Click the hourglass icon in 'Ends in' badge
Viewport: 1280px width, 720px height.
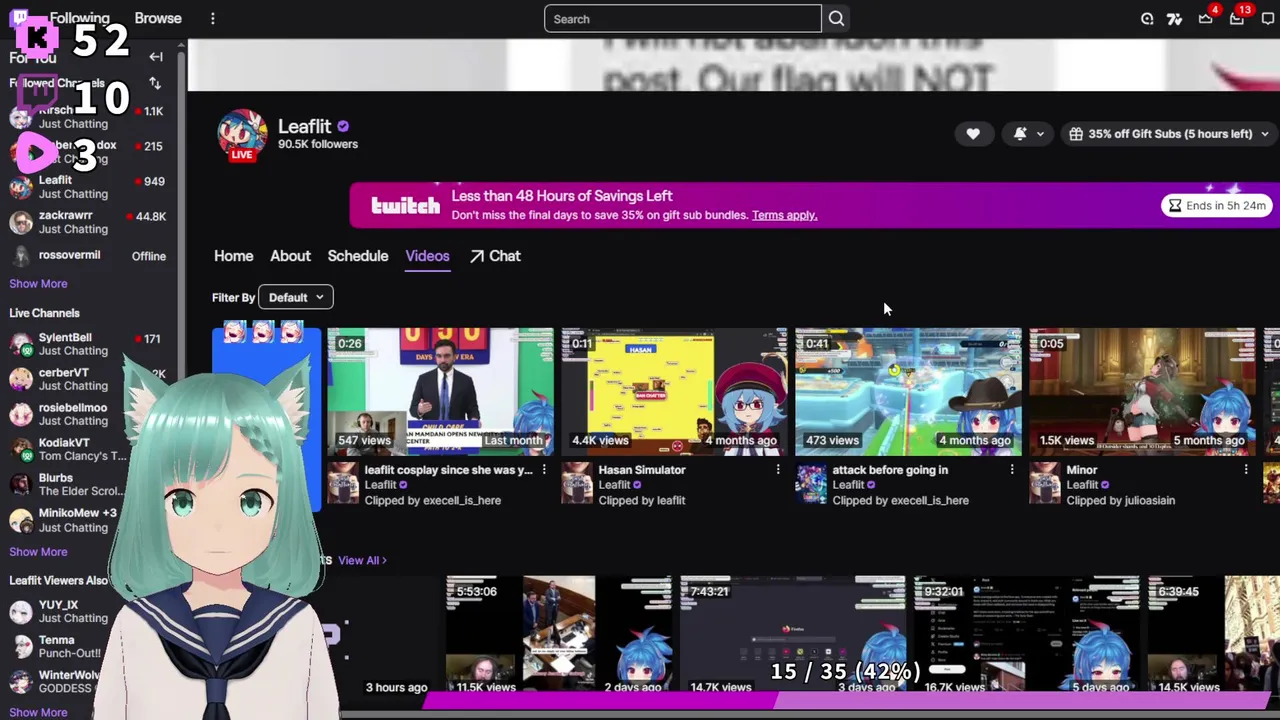click(1175, 206)
